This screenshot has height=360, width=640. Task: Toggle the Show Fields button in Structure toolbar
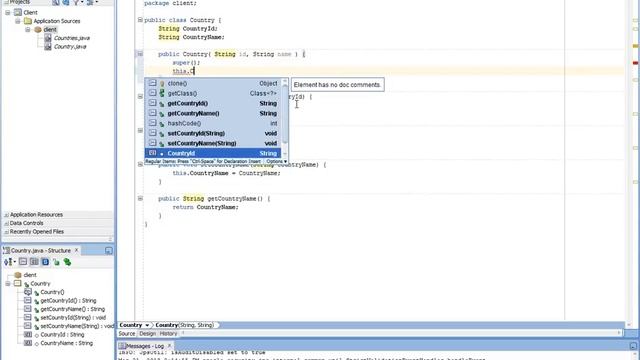coord(34,262)
